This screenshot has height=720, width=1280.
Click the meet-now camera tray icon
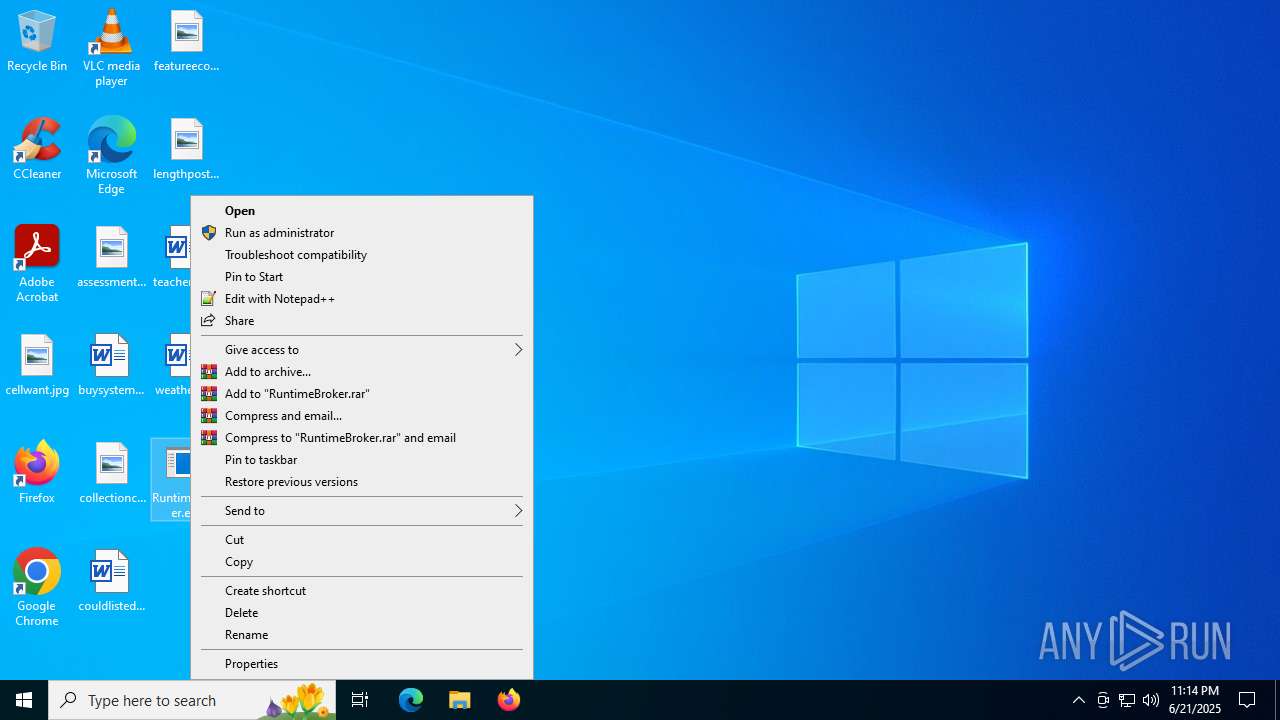coord(1103,700)
